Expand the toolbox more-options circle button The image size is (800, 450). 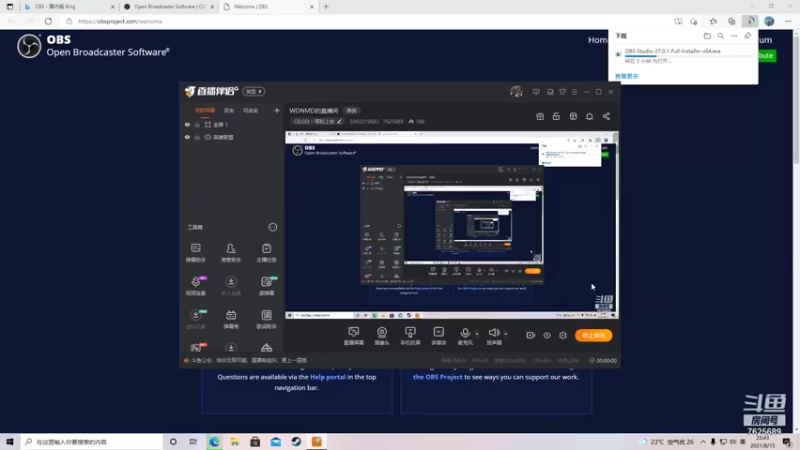point(272,227)
